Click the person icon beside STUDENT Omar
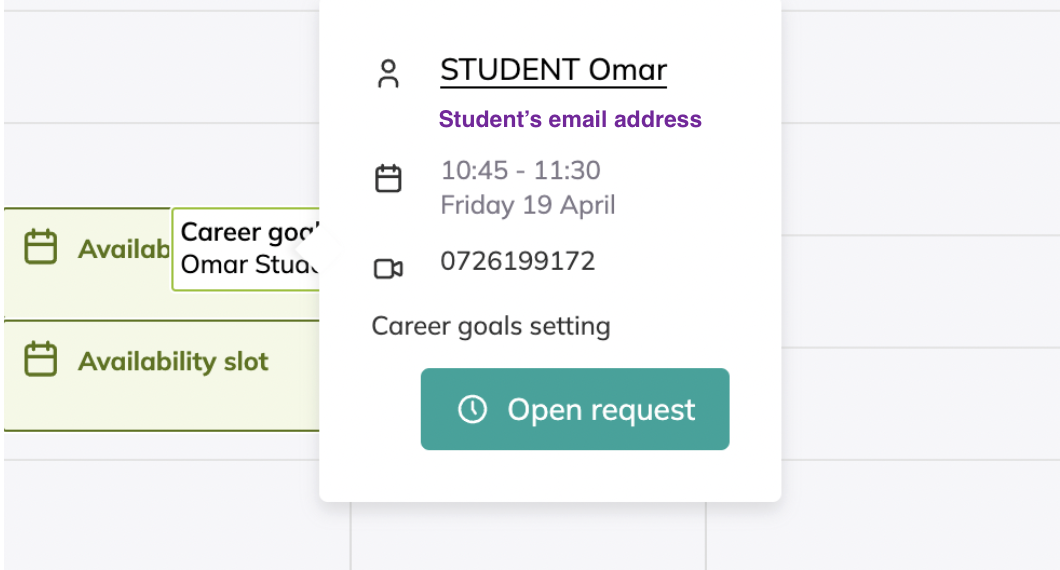This screenshot has width=1060, height=570. pyautogui.click(x=388, y=73)
